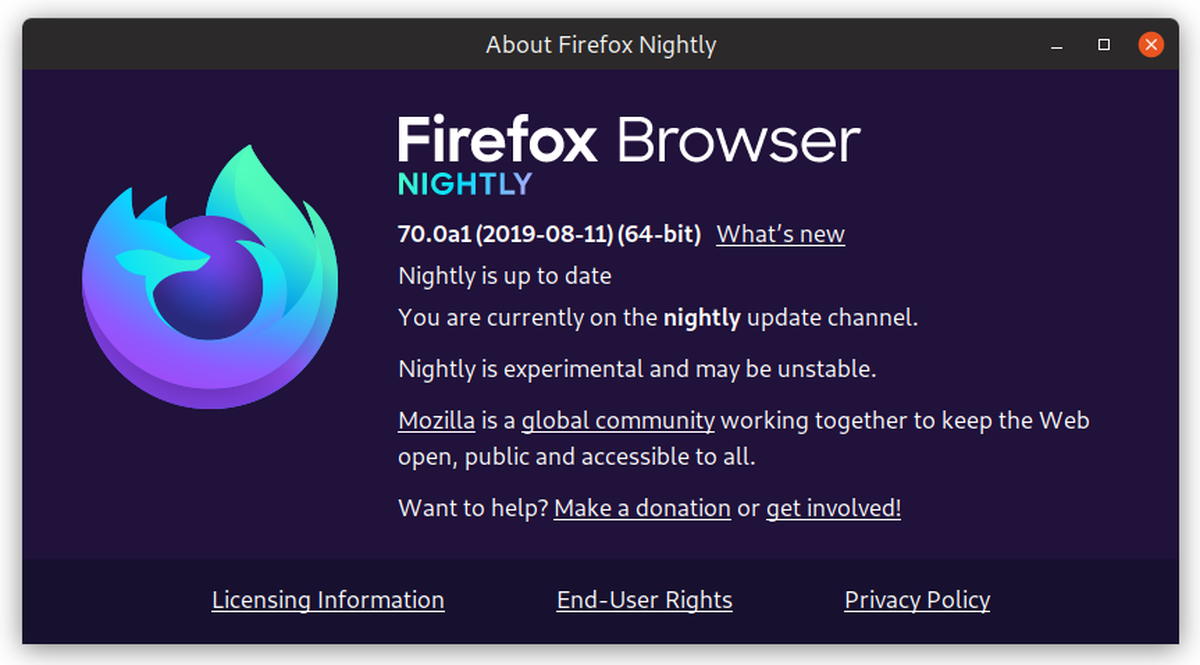Maximize the About Firefox Nightly dialog

point(1104,45)
